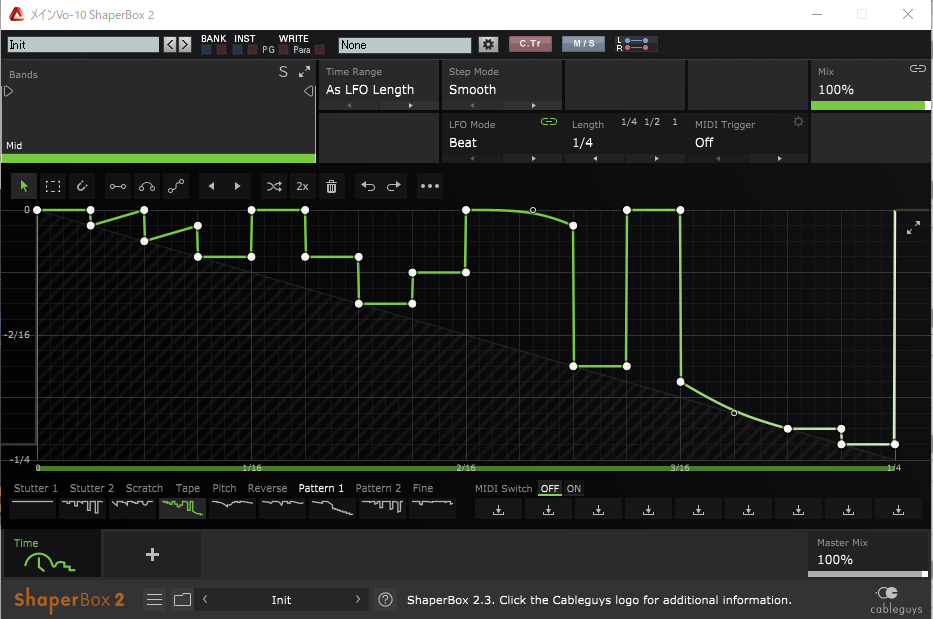The height and width of the screenshot is (619, 933).
Task: Click the Mid band level bar
Action: [x=158, y=158]
